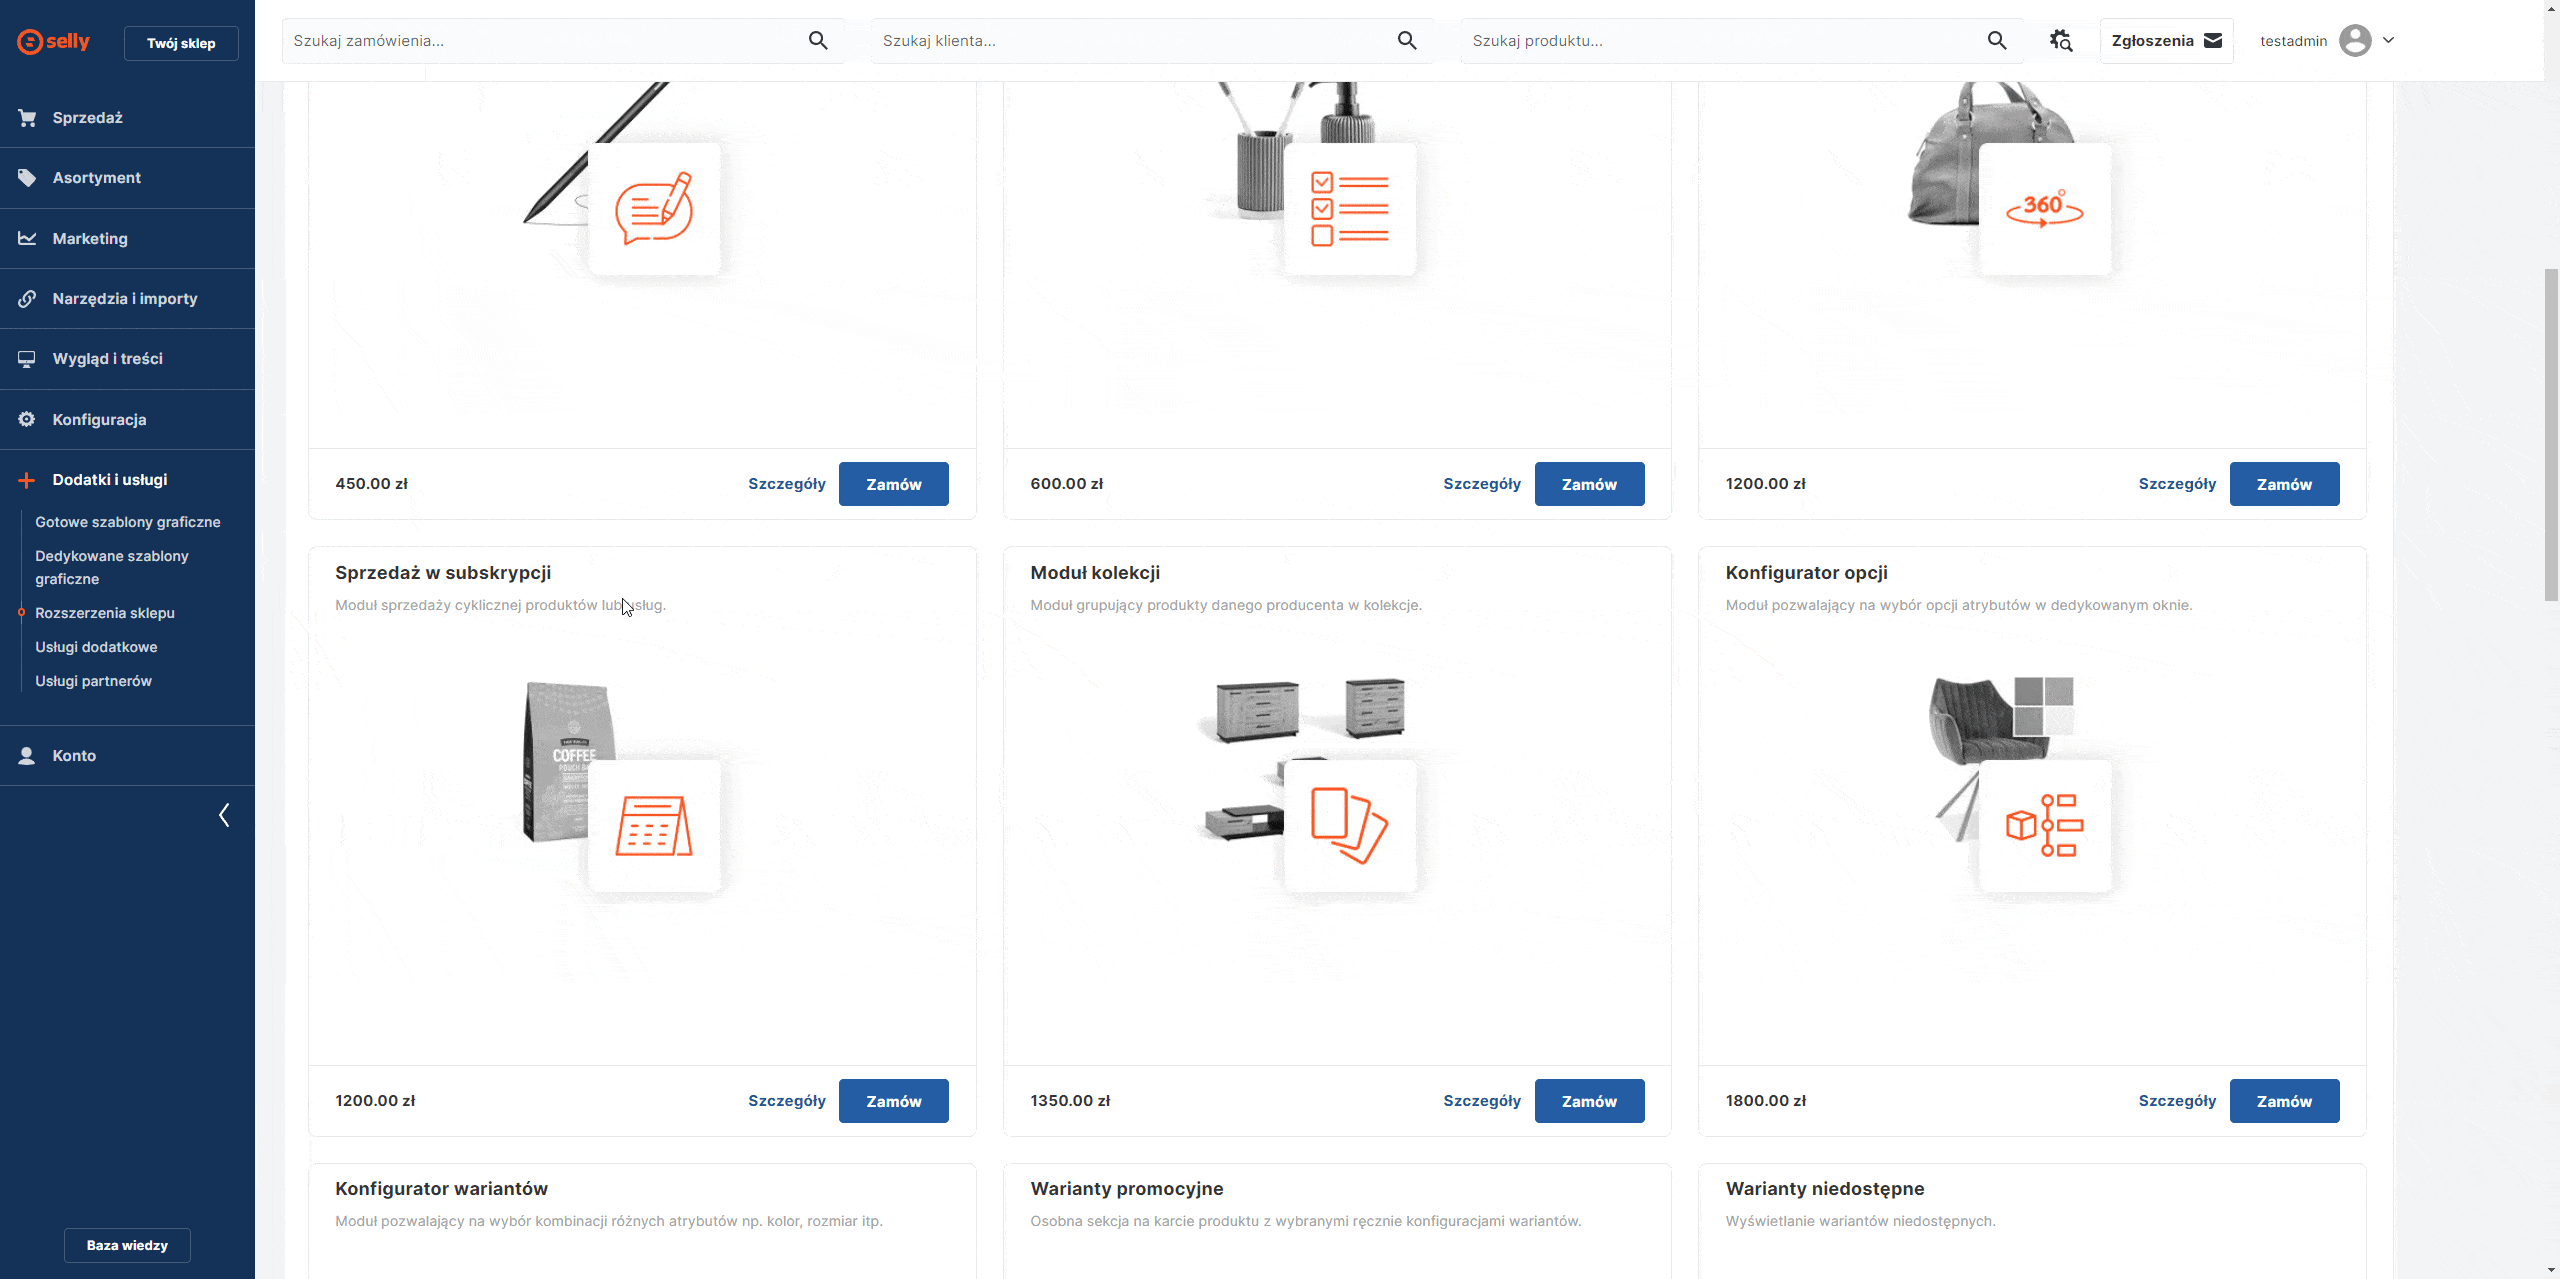Image resolution: width=2560 pixels, height=1279 pixels.
Task: Click the customer search magnifier icon
Action: click(1407, 41)
